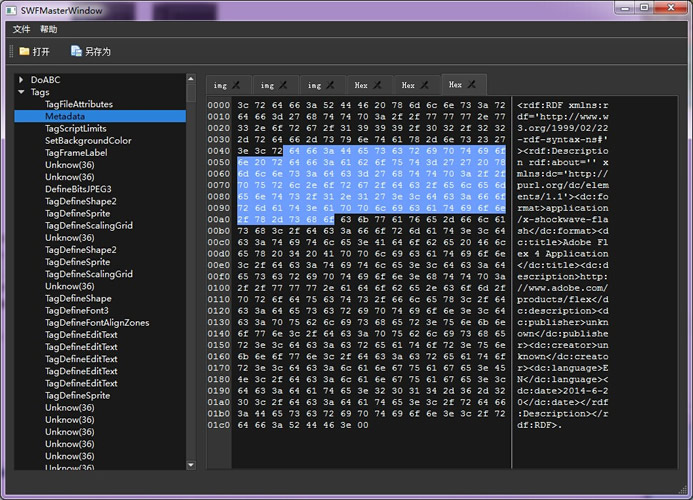Image resolution: width=693 pixels, height=500 pixels.
Task: Select the TagDefineFont3 tree item
Action: click(78, 311)
